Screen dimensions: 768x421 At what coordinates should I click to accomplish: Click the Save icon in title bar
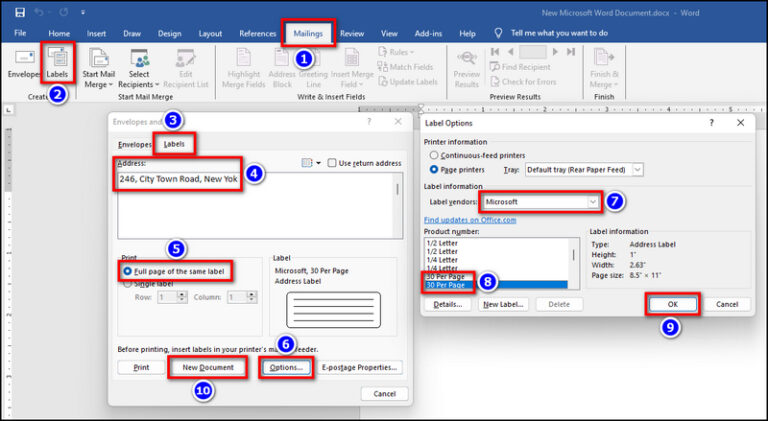20,12
